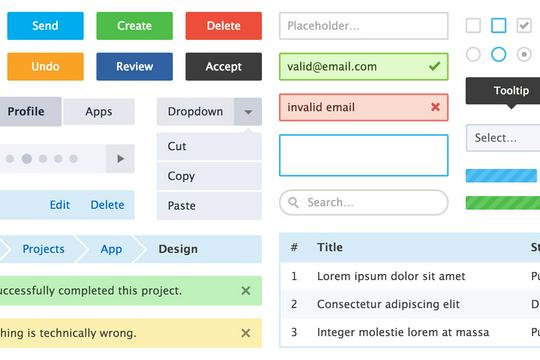Screen dimensions: 540x360
Task: Toggle the checked gray checkbox
Action: pyautogui.click(x=524, y=26)
